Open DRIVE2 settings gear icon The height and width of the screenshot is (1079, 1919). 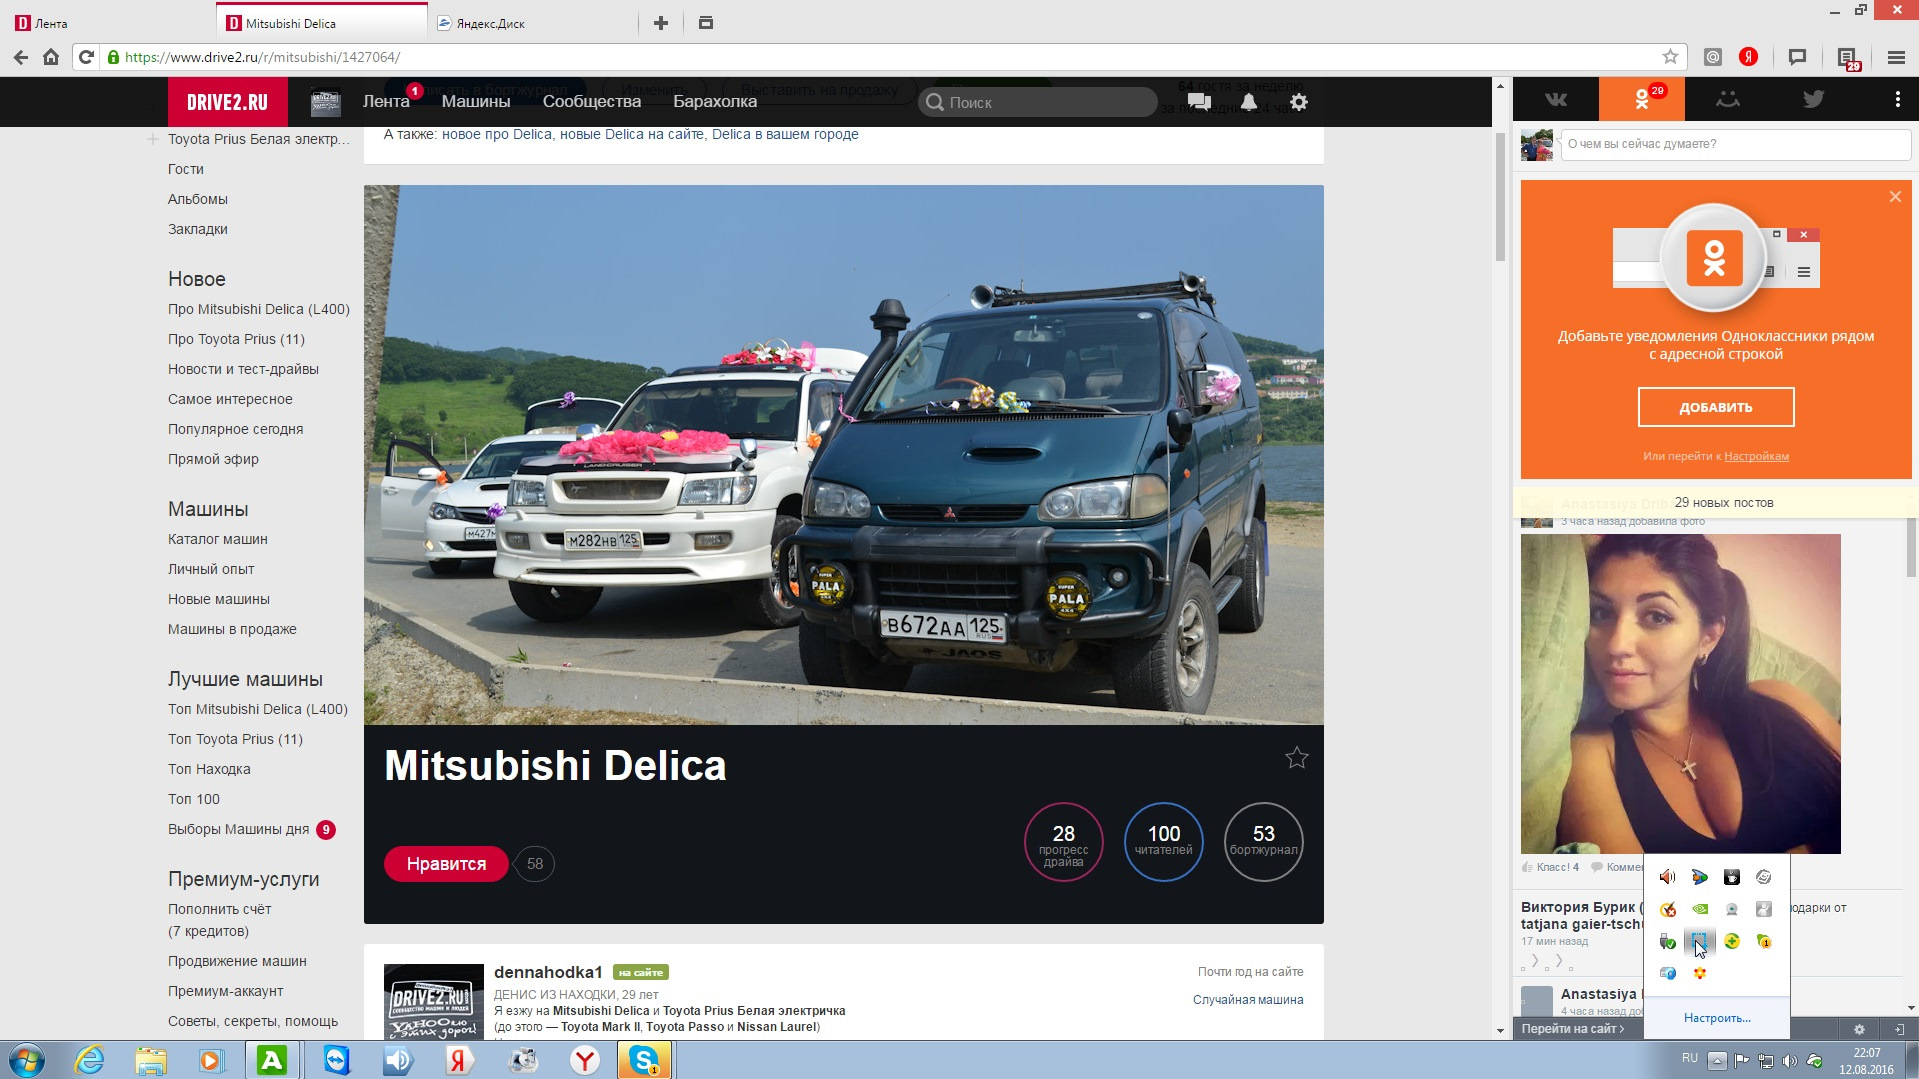pyautogui.click(x=1299, y=102)
